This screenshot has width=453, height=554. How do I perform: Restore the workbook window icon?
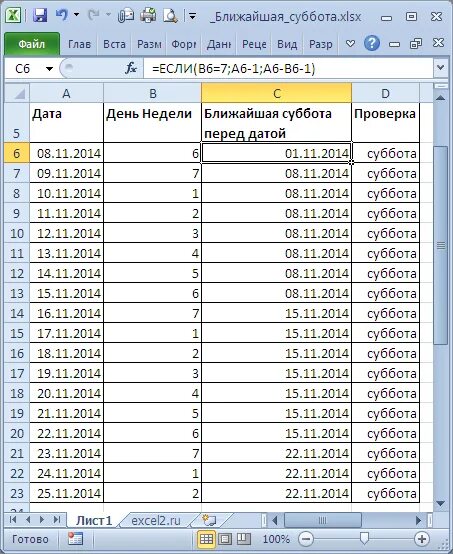coord(416,43)
